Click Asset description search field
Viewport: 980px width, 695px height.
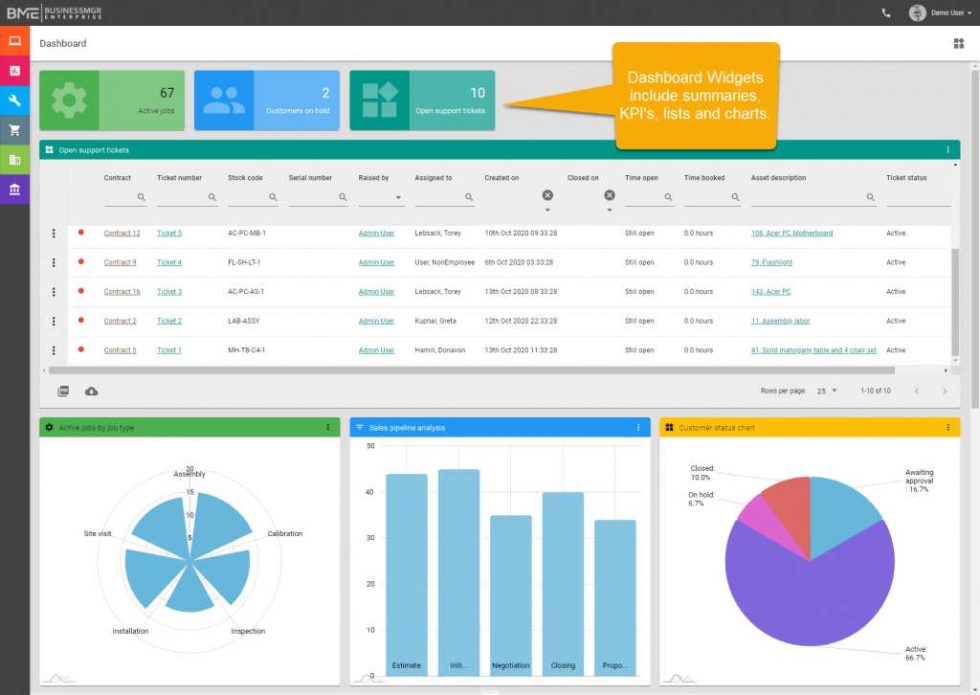(813, 198)
